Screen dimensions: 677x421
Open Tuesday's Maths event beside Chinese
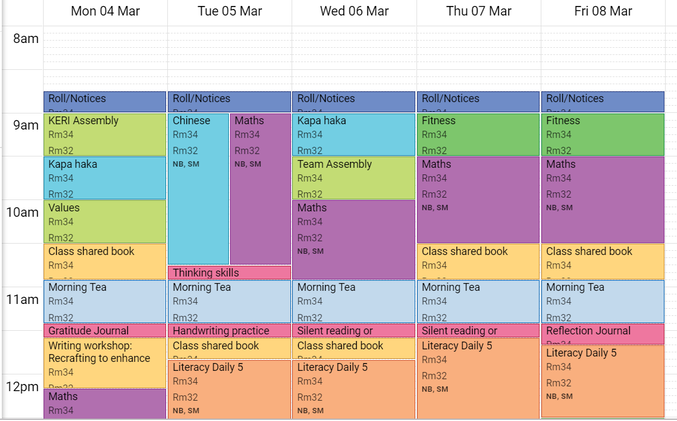point(260,189)
